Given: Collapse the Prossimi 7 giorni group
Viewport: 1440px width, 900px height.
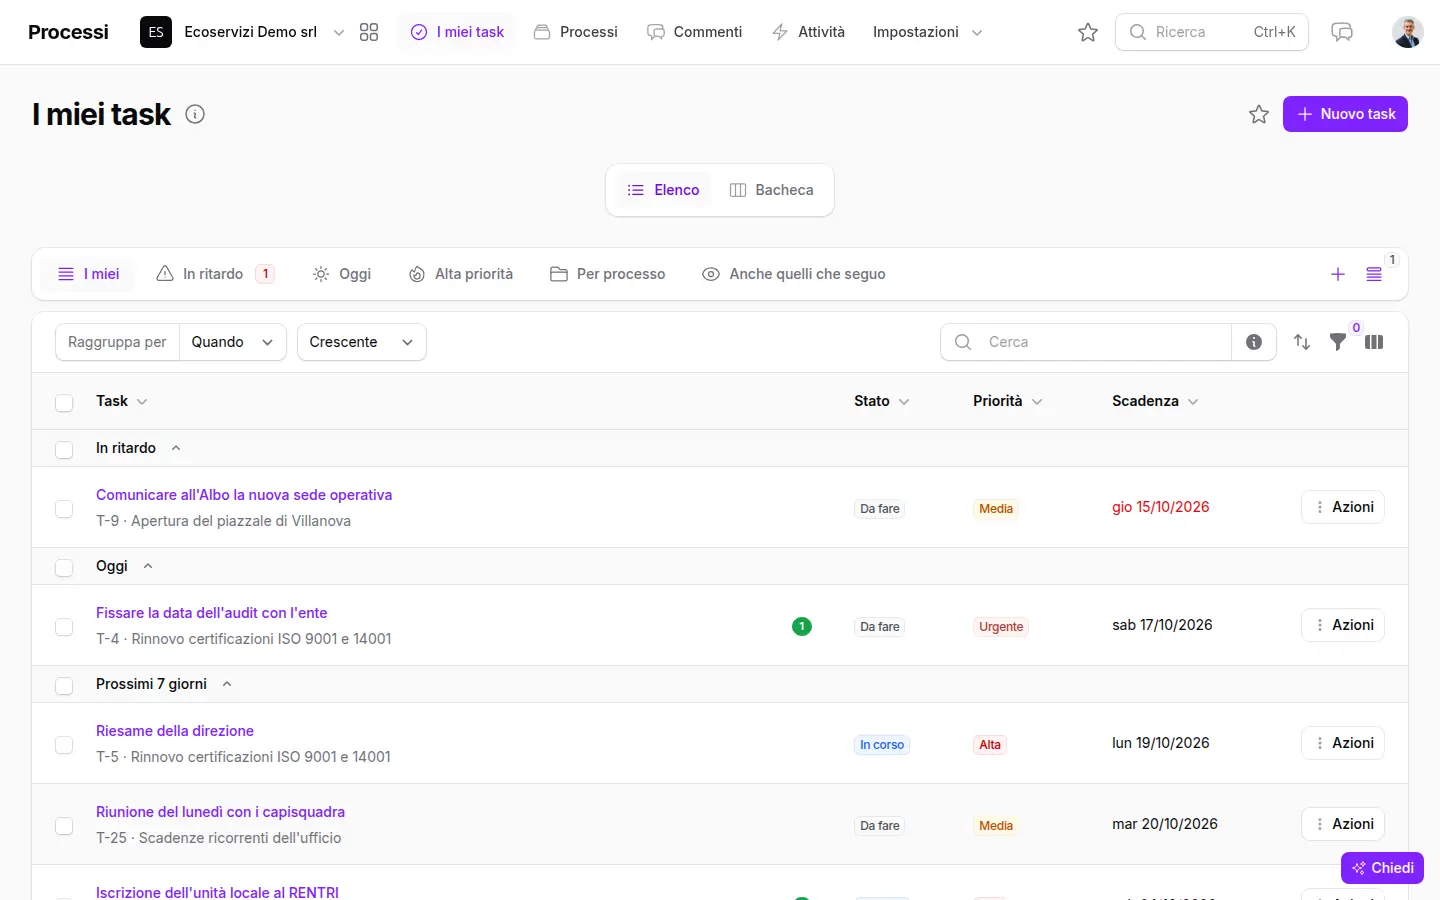Looking at the screenshot, I should (x=227, y=684).
